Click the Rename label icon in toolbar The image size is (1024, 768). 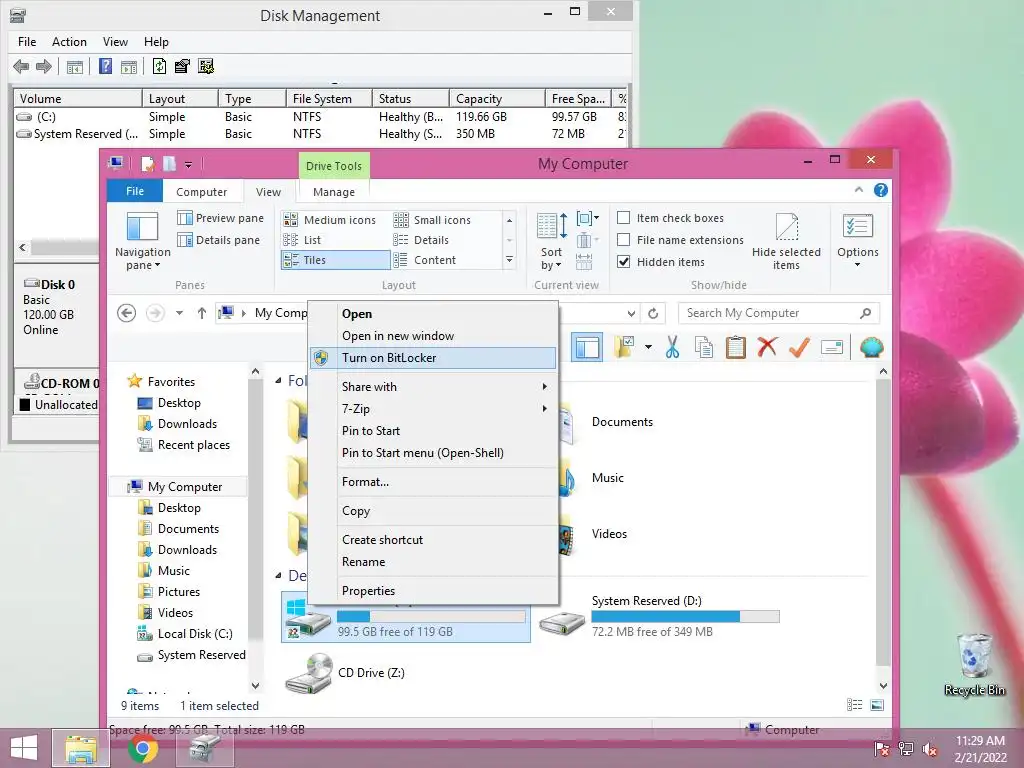(x=831, y=347)
